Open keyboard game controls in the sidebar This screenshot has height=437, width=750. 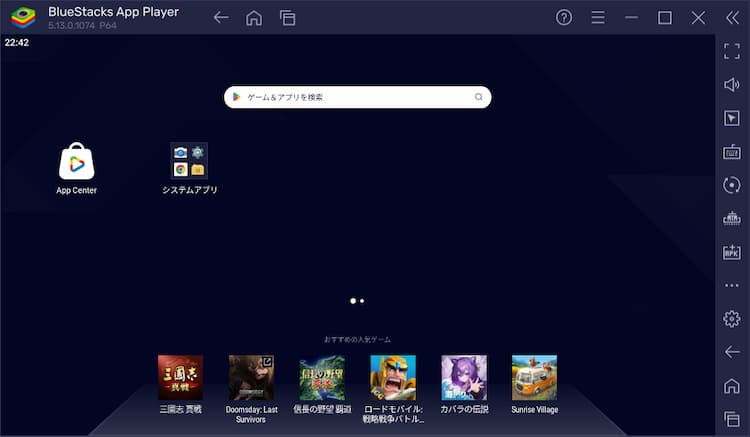pos(732,152)
